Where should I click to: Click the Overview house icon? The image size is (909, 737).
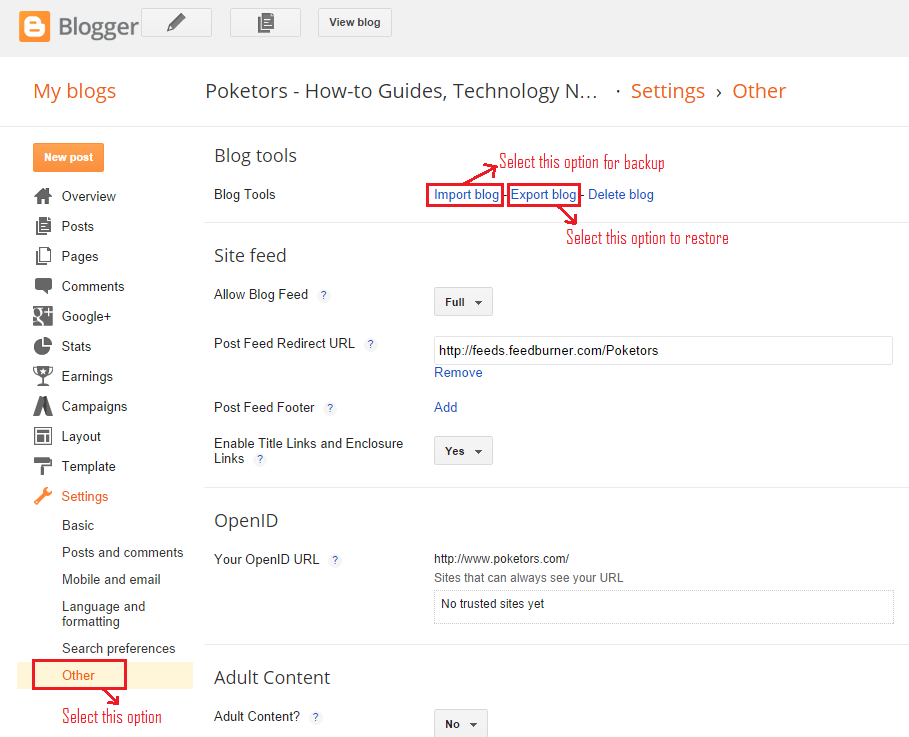pyautogui.click(x=43, y=196)
